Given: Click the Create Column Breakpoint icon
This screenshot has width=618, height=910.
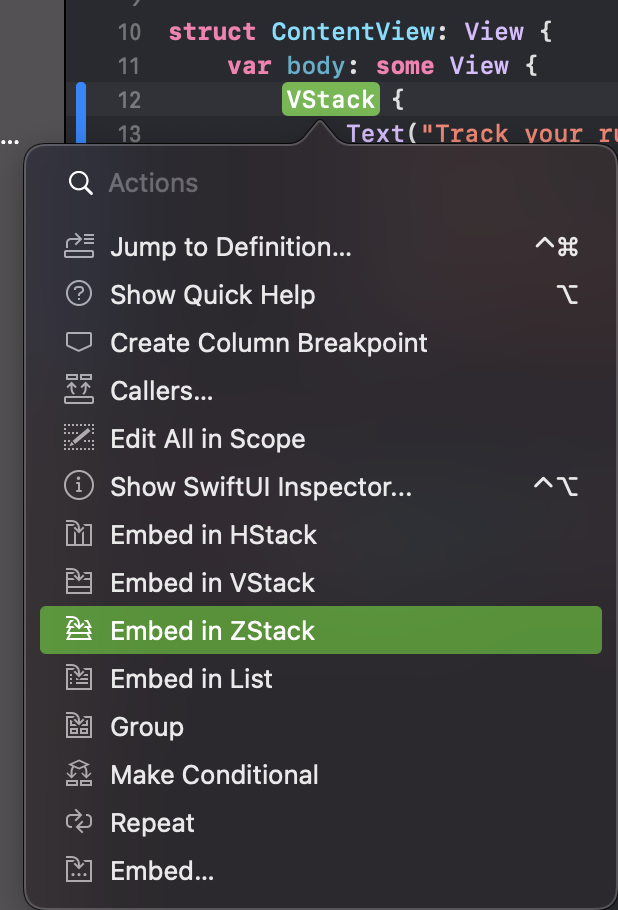Looking at the screenshot, I should [x=79, y=343].
